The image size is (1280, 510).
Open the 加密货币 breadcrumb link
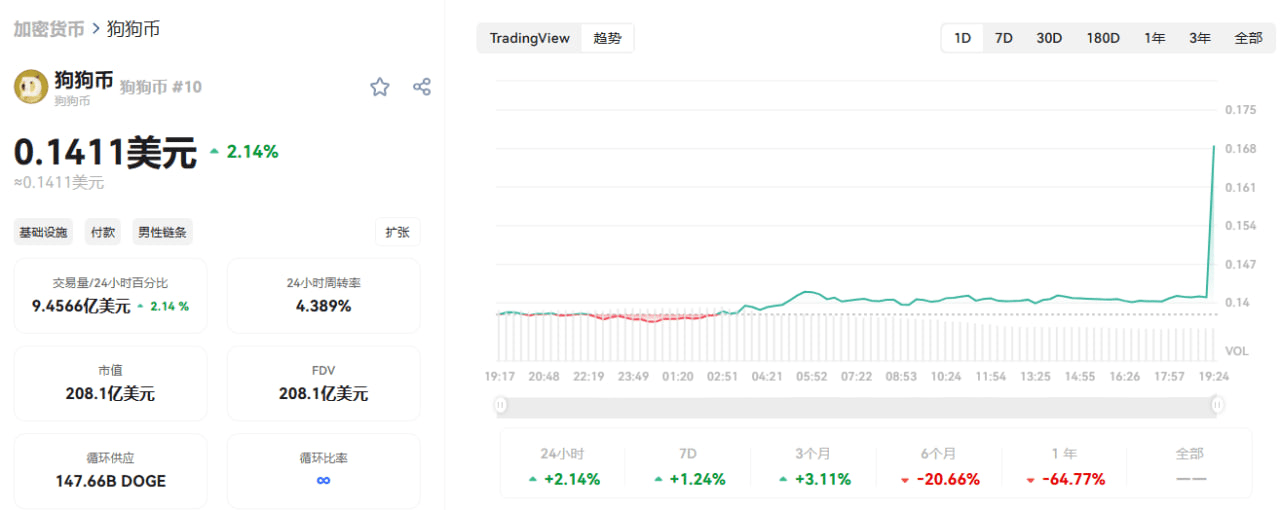coord(48,28)
